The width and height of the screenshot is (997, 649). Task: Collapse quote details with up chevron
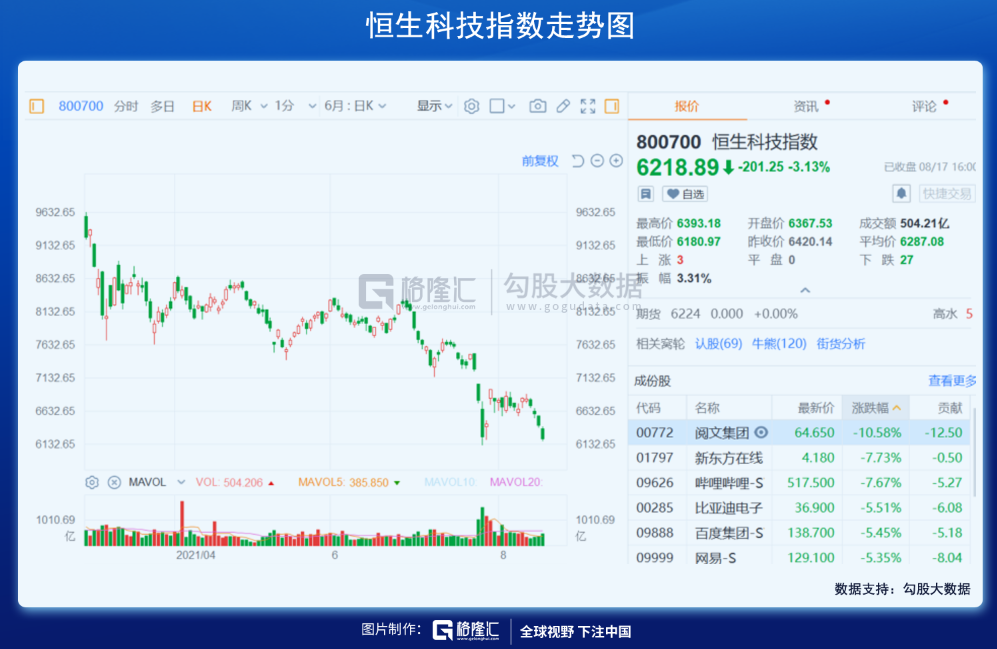805,290
